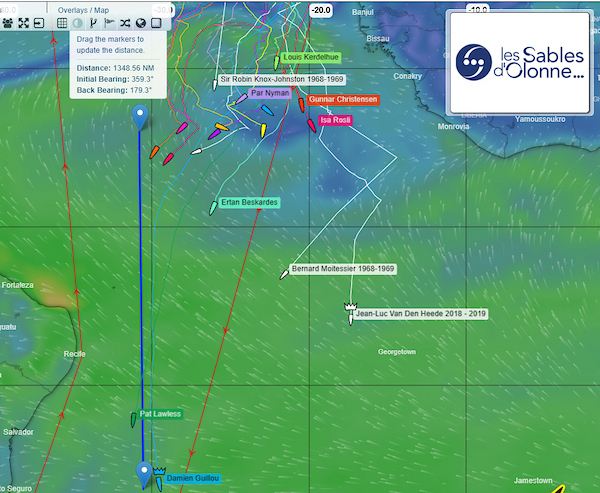The width and height of the screenshot is (600, 493).
Task: Toggle the wind flag overlay icon
Action: coord(109,23)
